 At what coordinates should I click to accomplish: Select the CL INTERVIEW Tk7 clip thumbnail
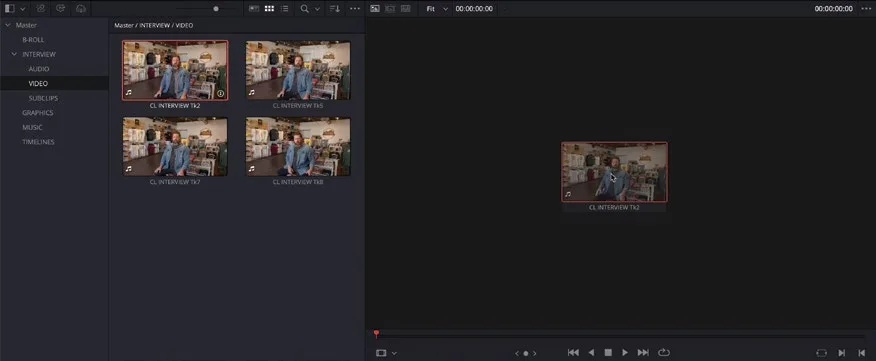175,146
